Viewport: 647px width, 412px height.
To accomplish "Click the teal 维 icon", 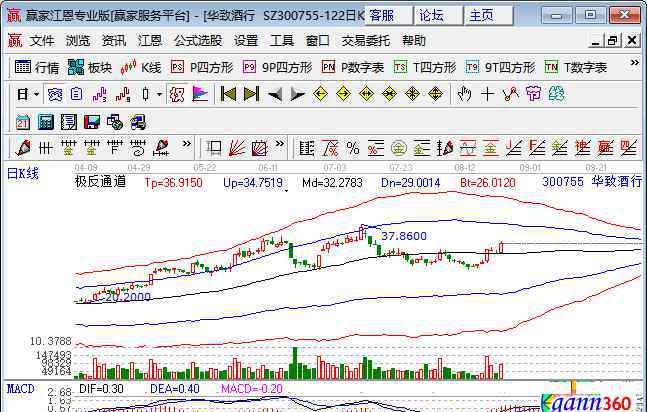I will pyautogui.click(x=556, y=95).
